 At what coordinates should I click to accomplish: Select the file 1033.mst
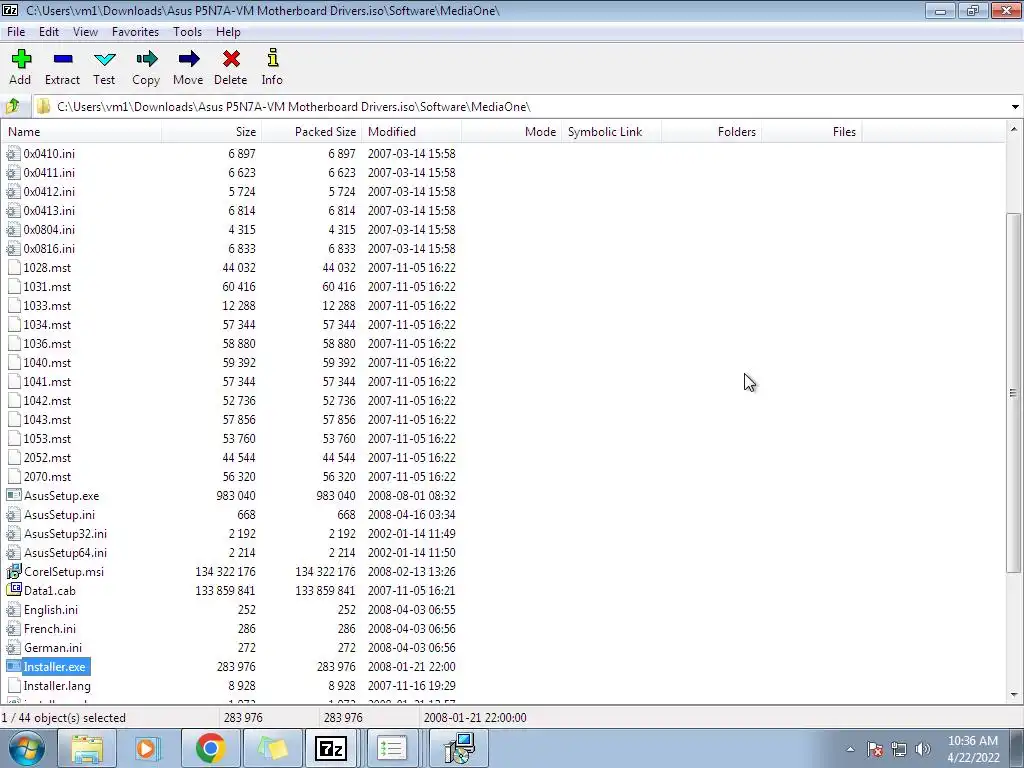pos(47,306)
